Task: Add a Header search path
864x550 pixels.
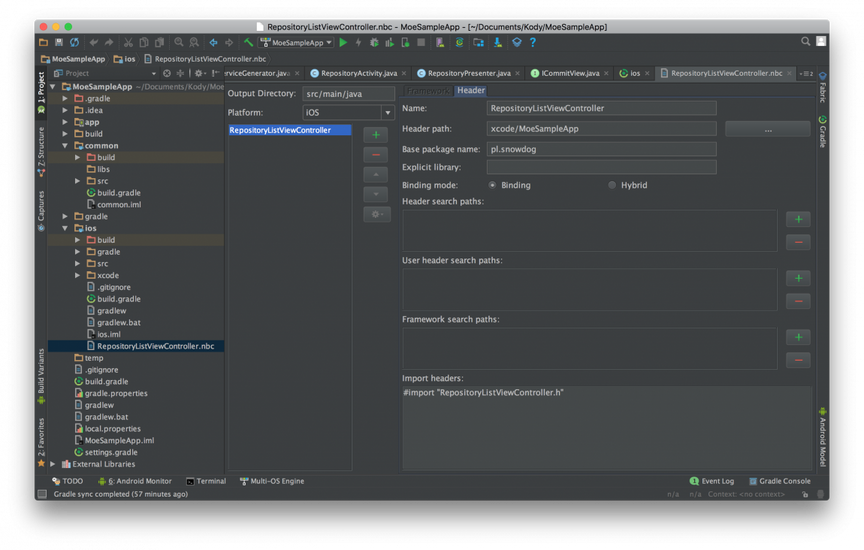Action: tap(798, 219)
